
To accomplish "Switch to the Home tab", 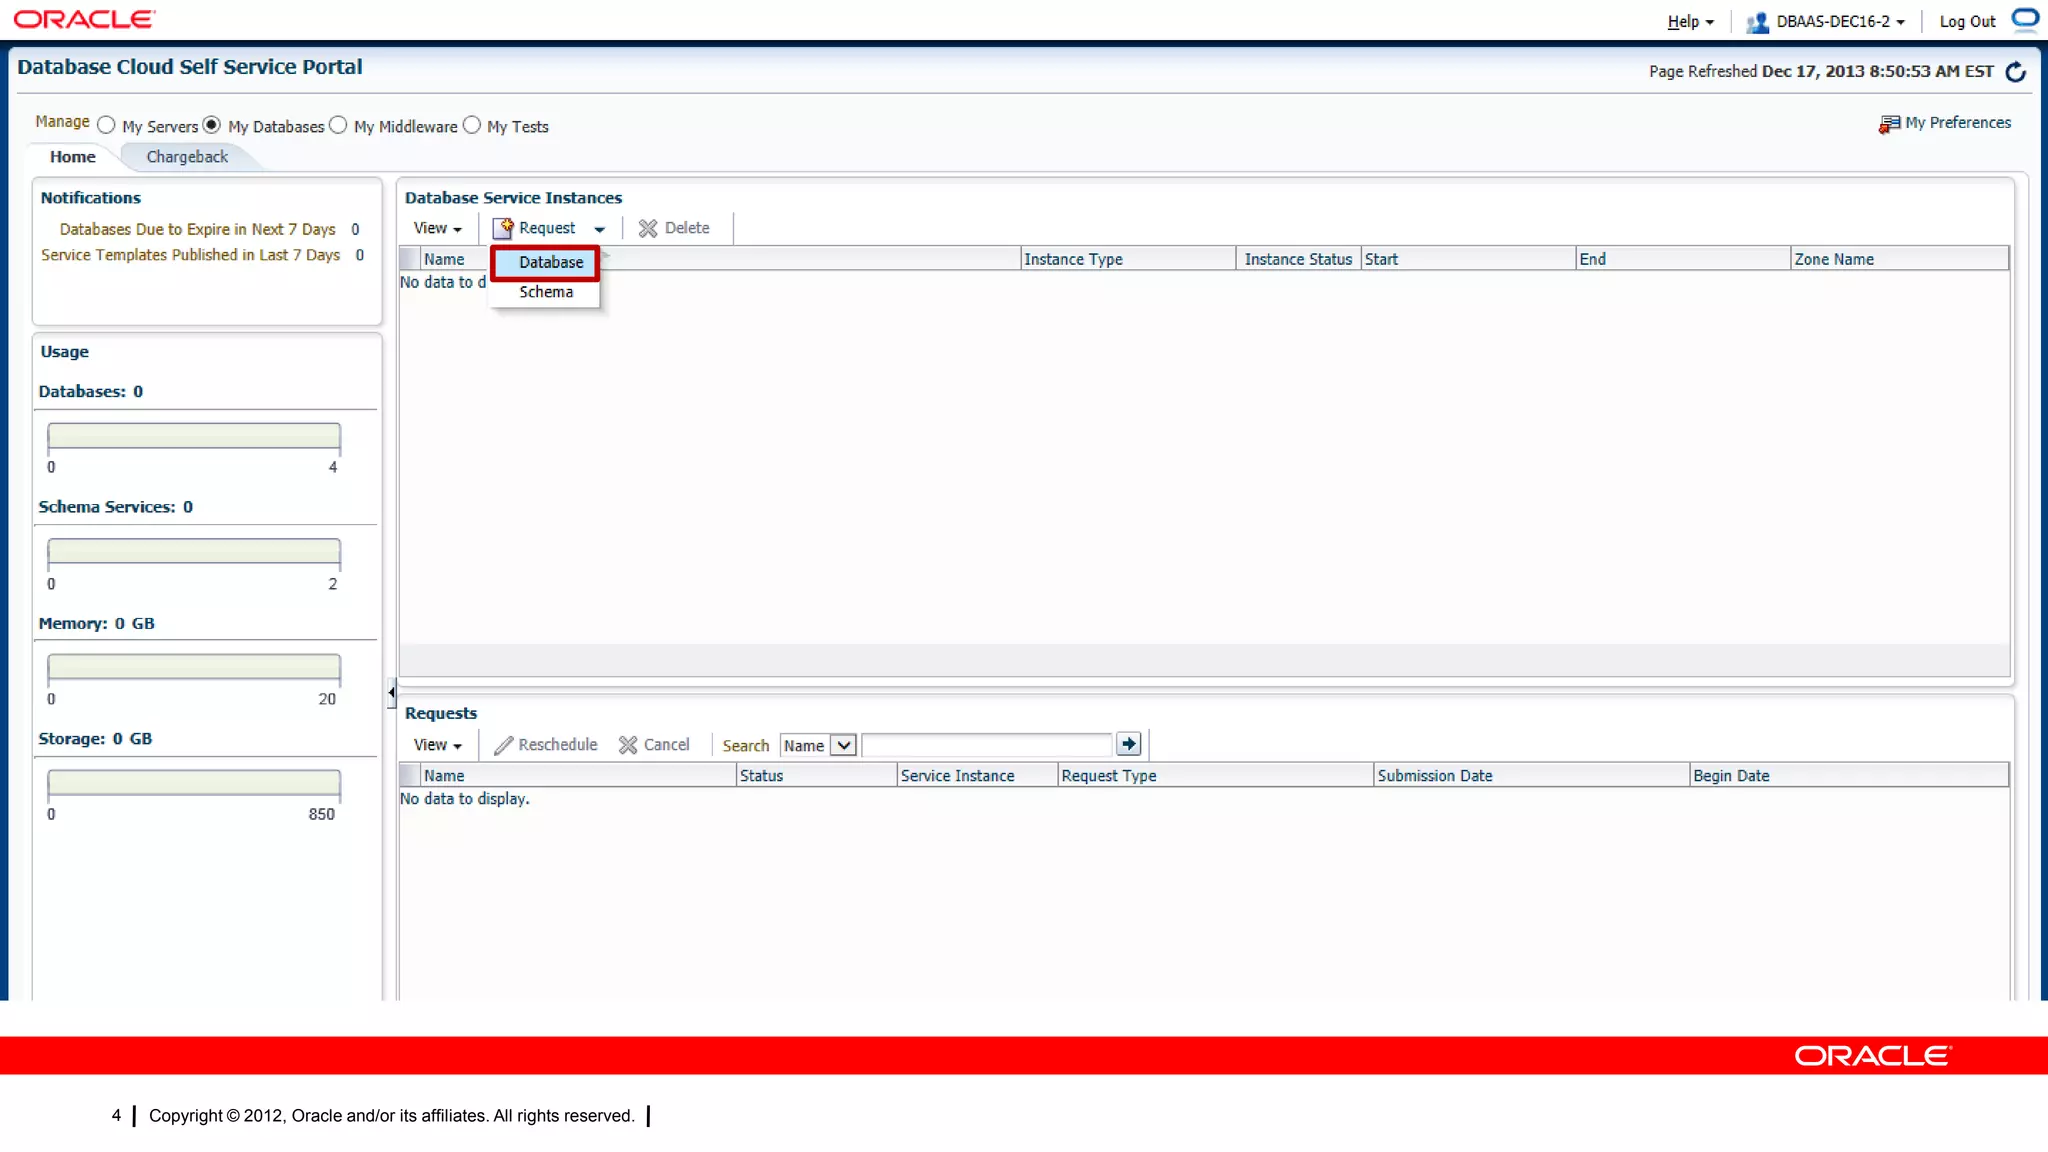I will tap(73, 157).
